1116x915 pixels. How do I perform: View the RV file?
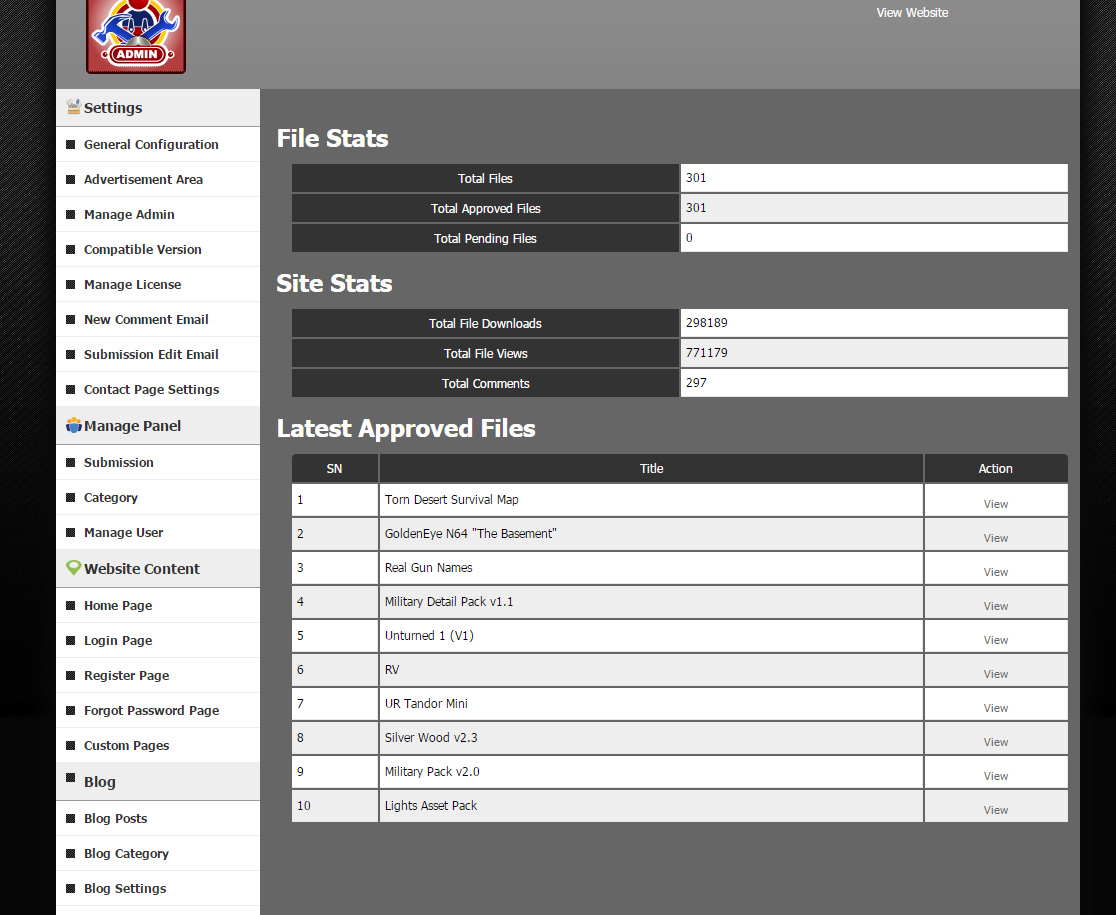(x=995, y=674)
